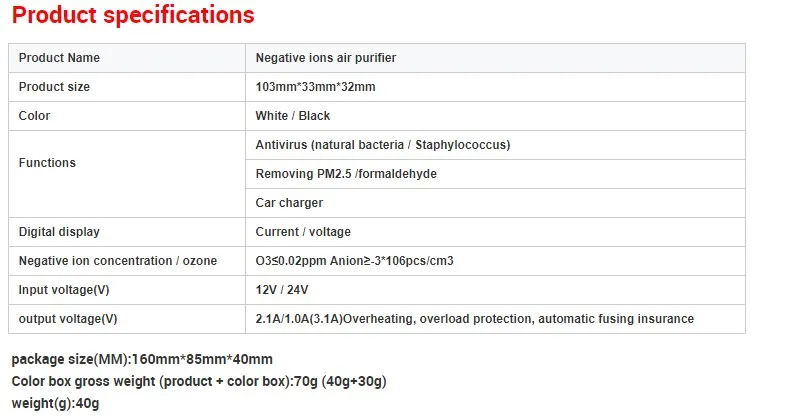This screenshot has height=420, width=800.
Task: Click the Car charger function row
Action: pyautogui.click(x=495, y=203)
